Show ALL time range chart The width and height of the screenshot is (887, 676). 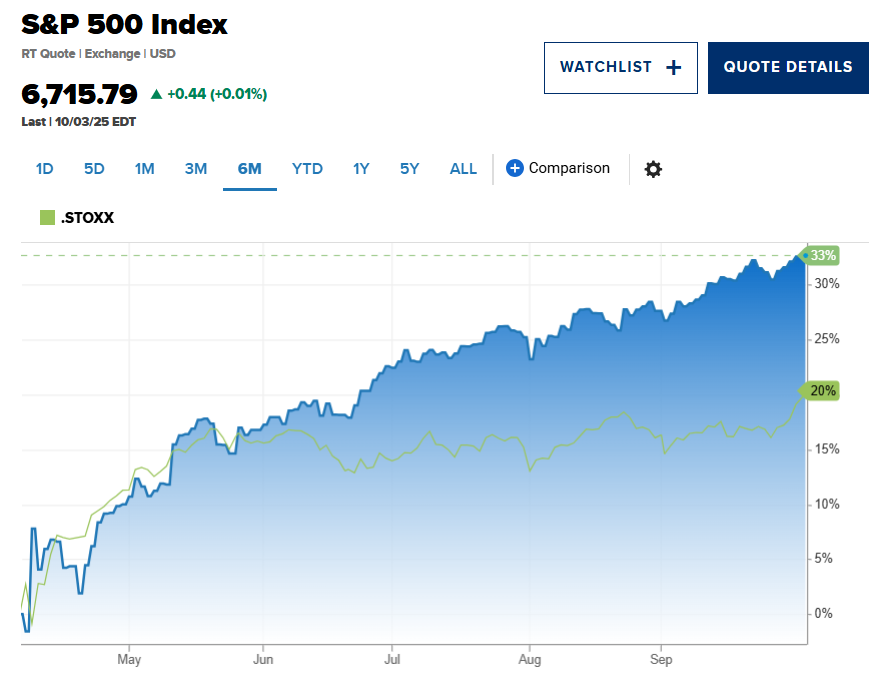point(463,169)
